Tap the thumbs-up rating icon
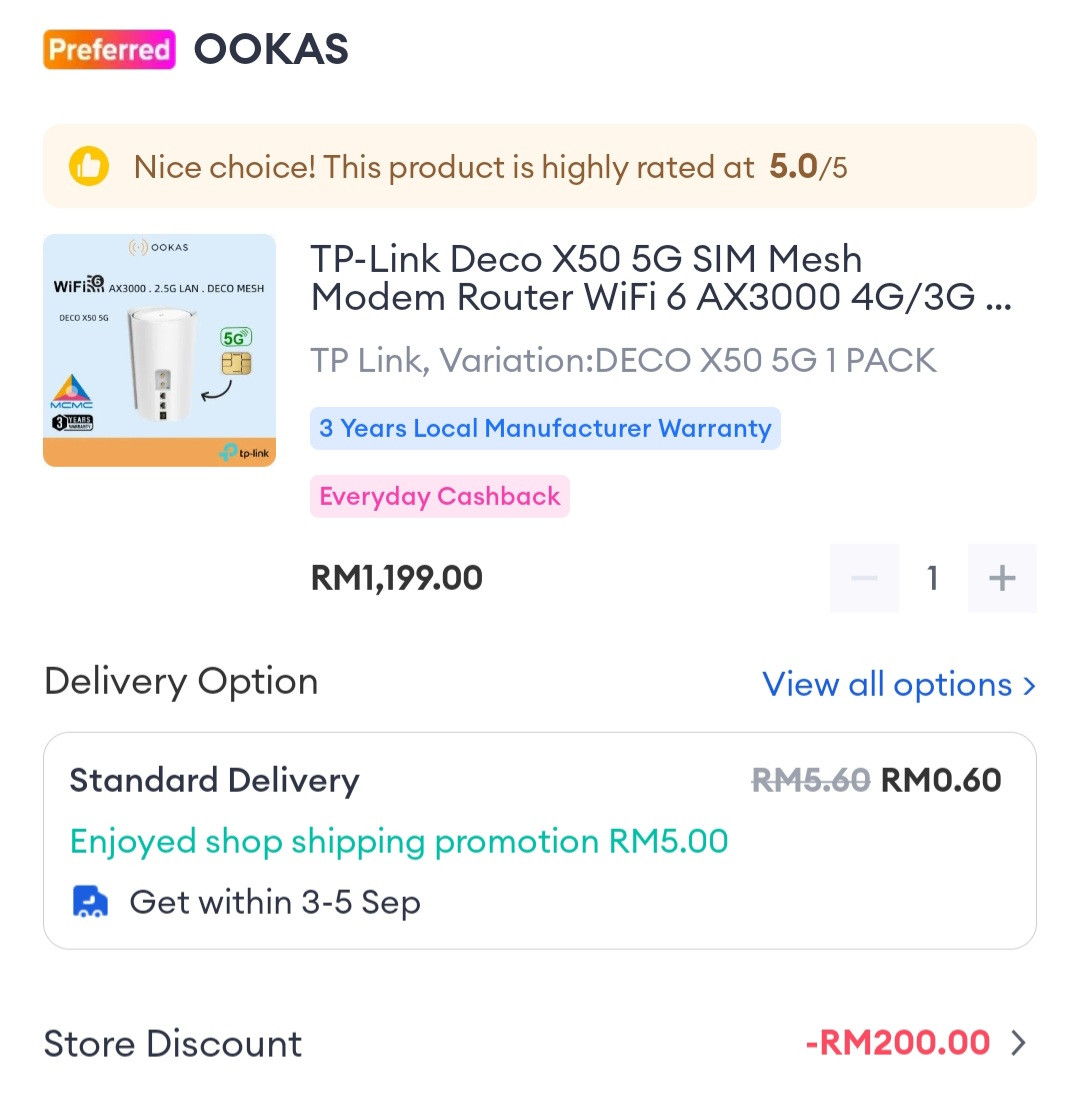1080x1097 pixels. tap(89, 166)
